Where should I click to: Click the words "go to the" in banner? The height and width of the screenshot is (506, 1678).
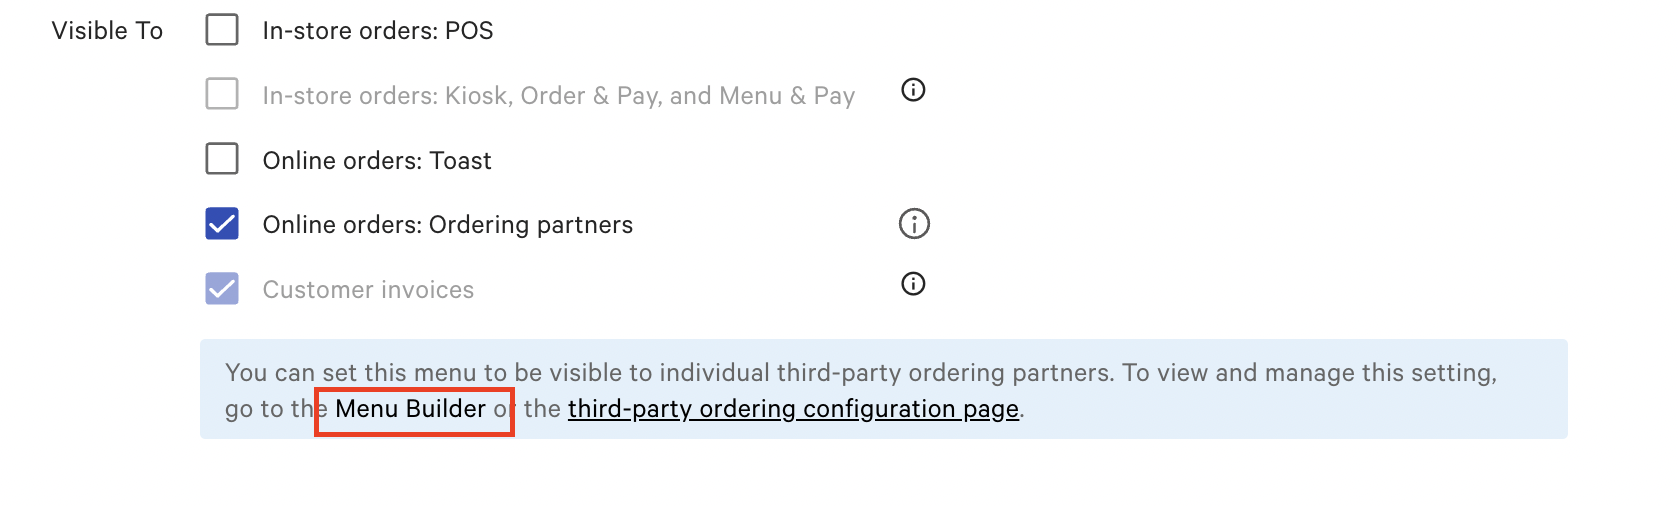point(276,409)
